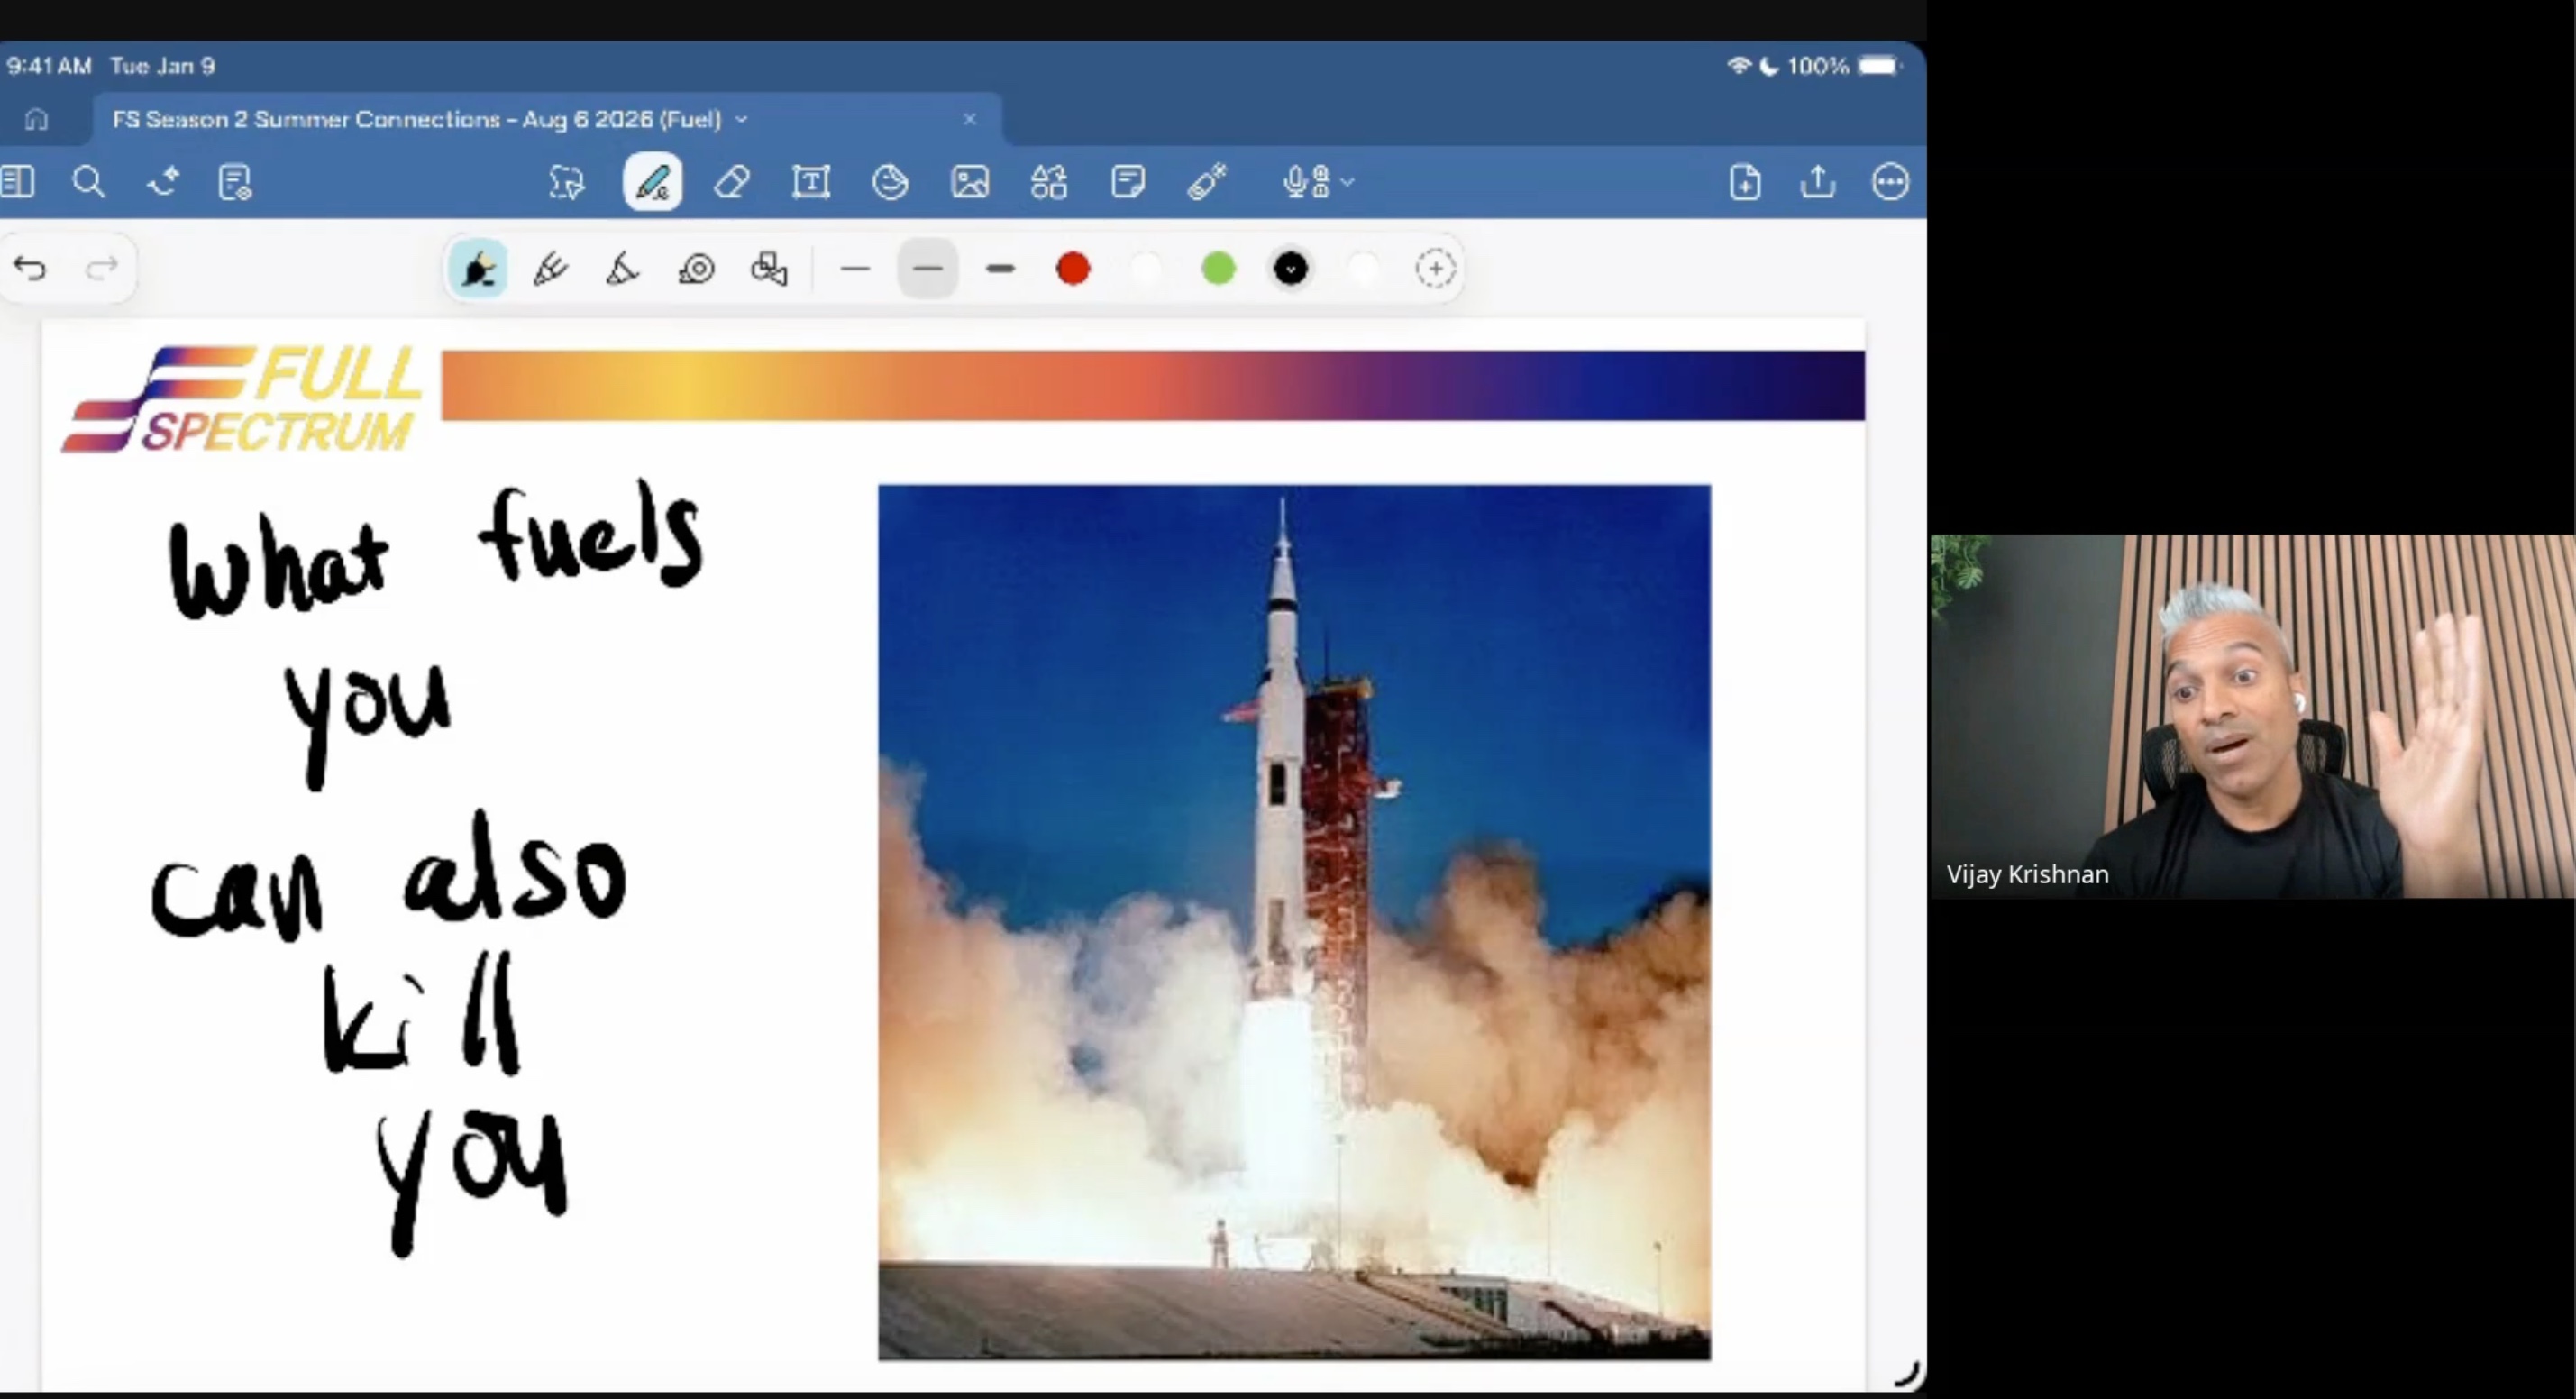This screenshot has width=2576, height=1399.
Task: Select the thinnest stroke width
Action: tap(855, 268)
